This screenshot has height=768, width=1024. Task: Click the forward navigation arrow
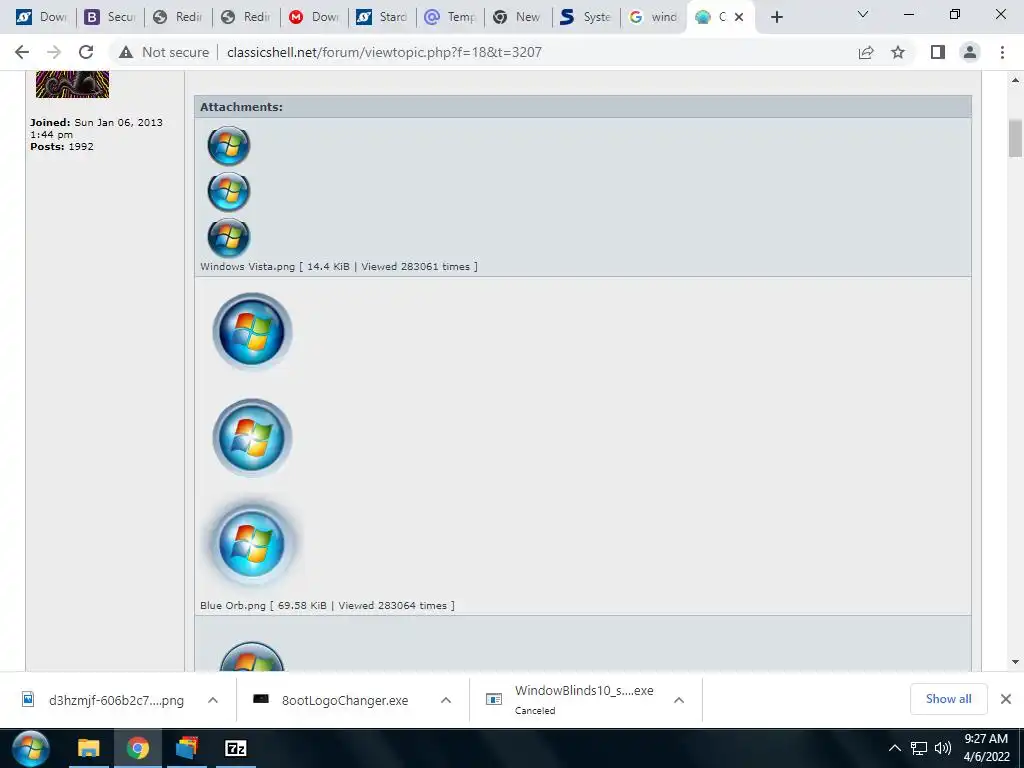[54, 52]
